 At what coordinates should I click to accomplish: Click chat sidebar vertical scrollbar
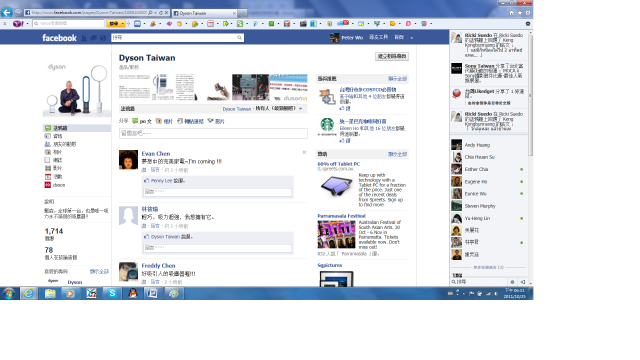click(530, 95)
